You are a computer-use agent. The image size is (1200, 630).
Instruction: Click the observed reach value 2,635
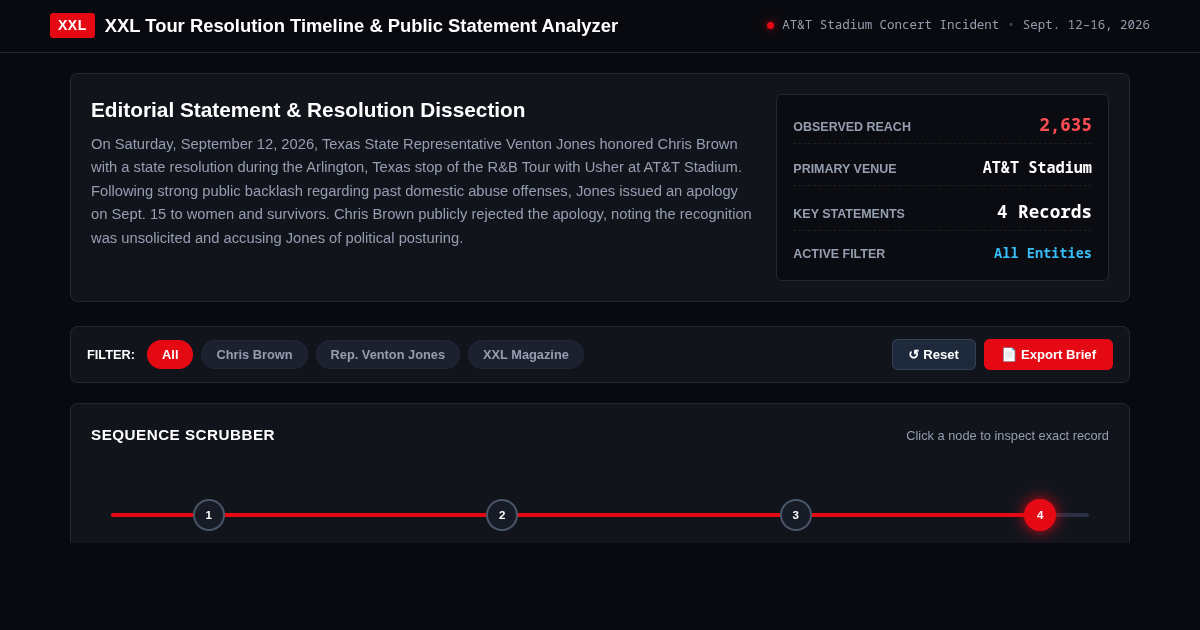pos(1065,125)
